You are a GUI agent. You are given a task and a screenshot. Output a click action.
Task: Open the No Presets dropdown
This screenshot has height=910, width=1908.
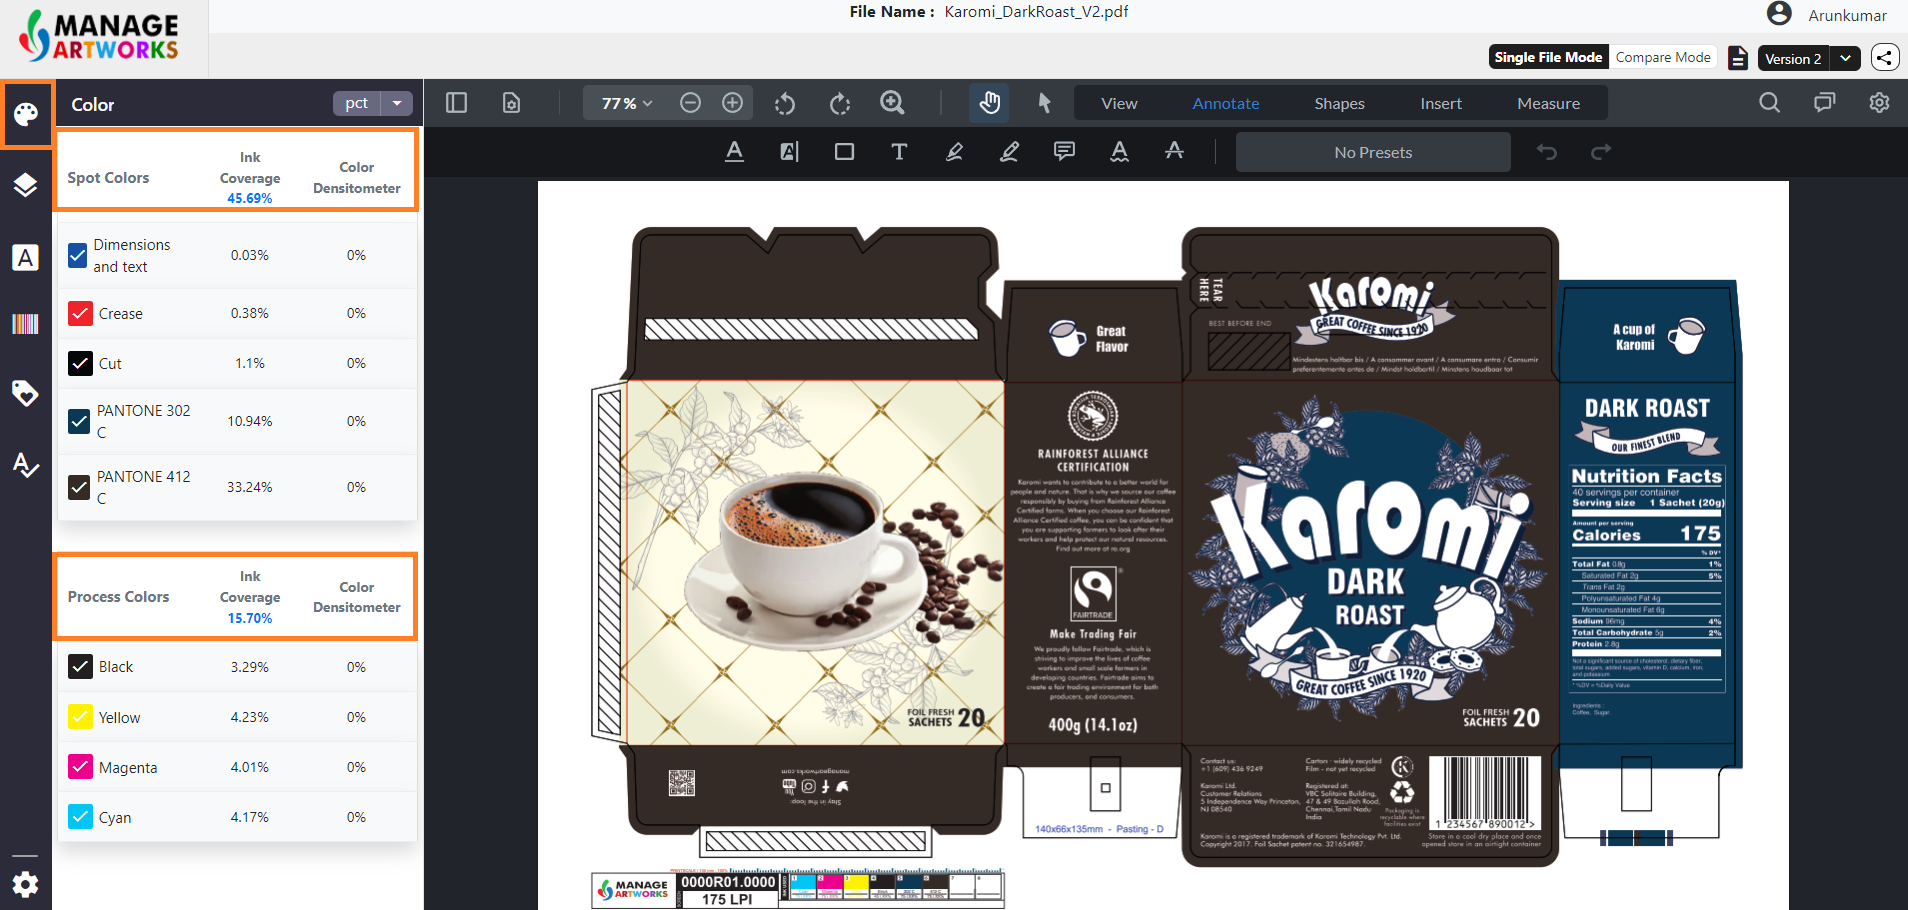(x=1373, y=152)
